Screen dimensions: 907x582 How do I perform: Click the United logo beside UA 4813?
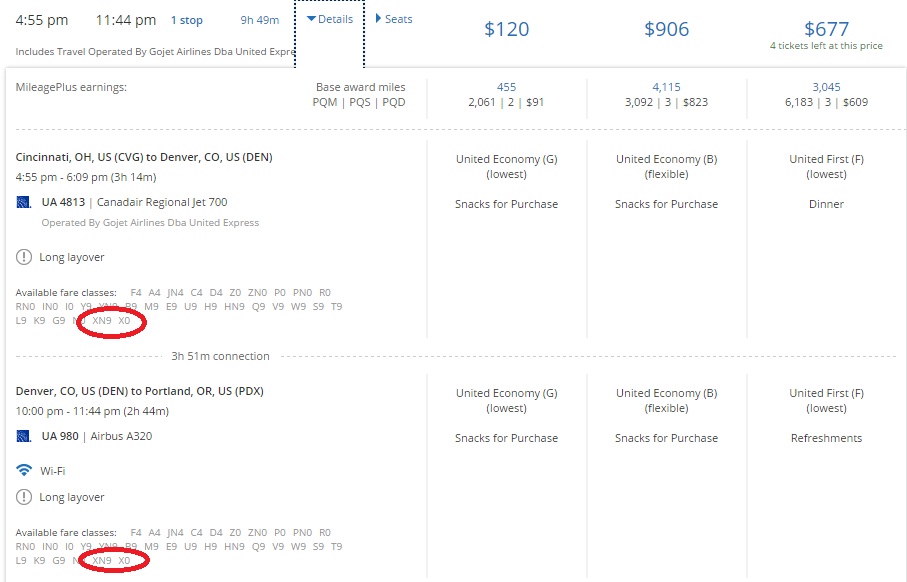[x=24, y=203]
